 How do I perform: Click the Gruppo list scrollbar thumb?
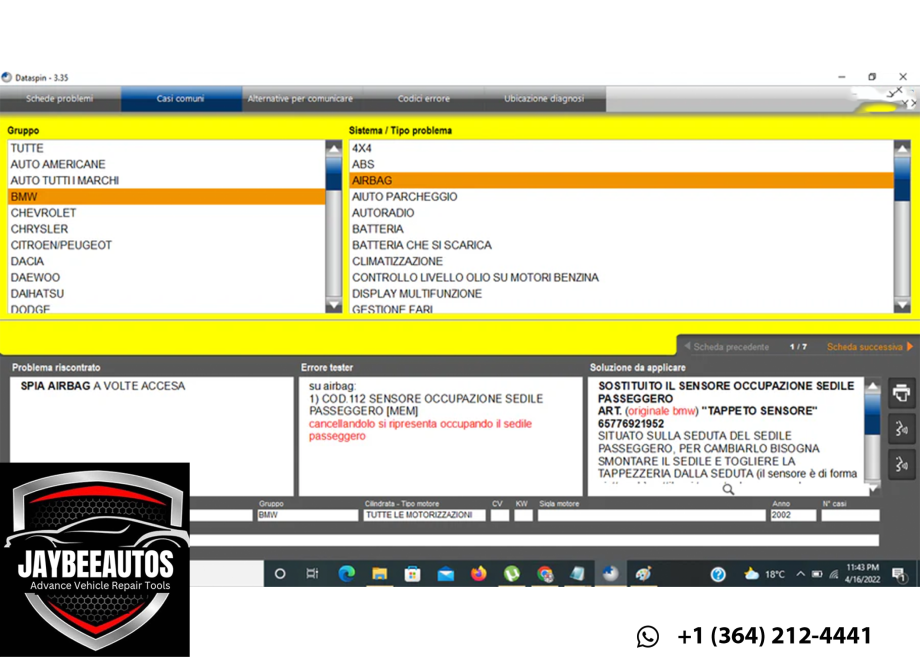click(x=333, y=173)
